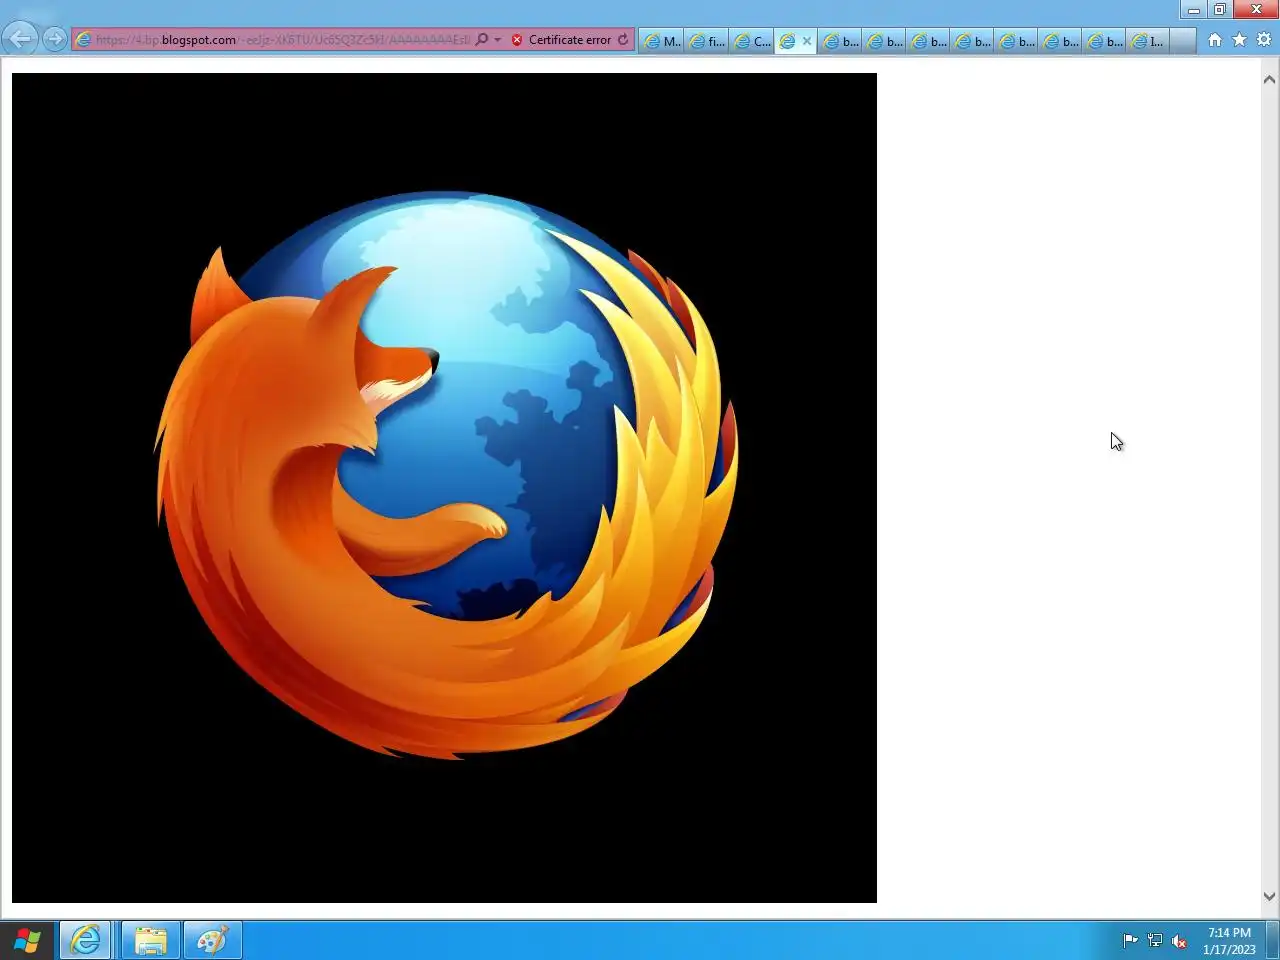The width and height of the screenshot is (1280, 960).
Task: Open the Windows Start menu
Action: point(27,941)
